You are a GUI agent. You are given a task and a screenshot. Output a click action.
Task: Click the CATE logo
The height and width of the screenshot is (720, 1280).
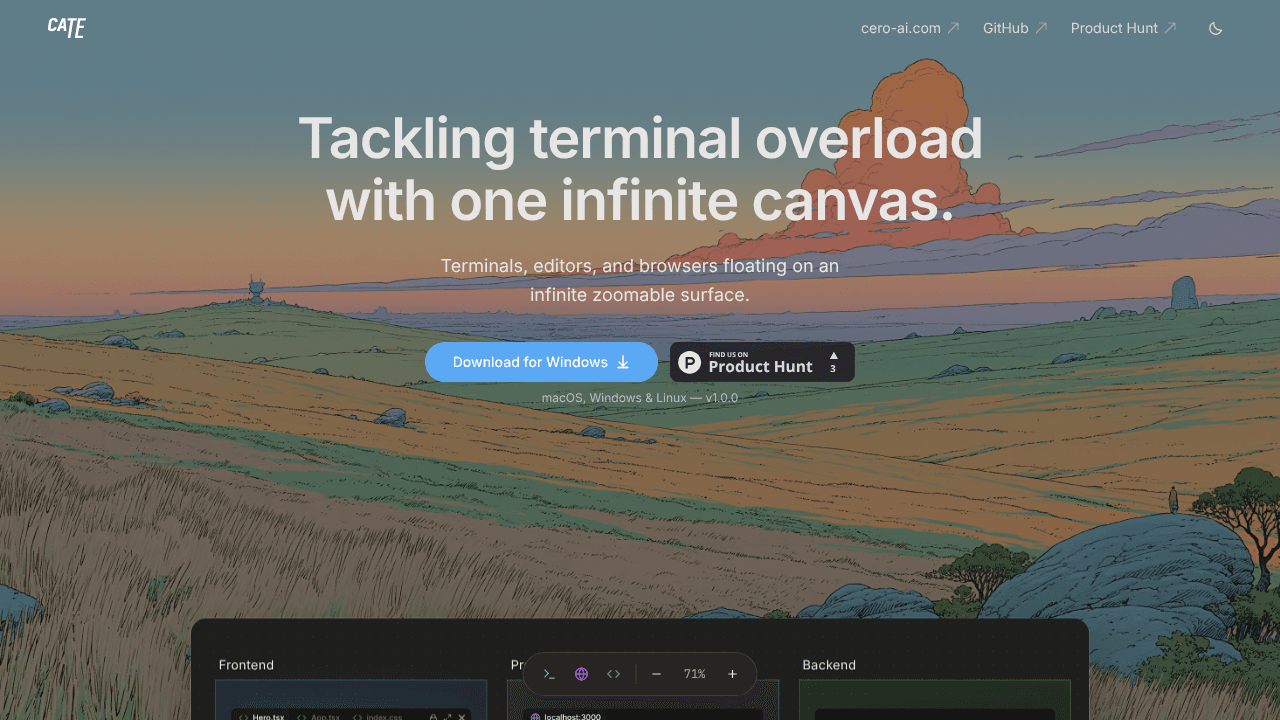tap(66, 28)
